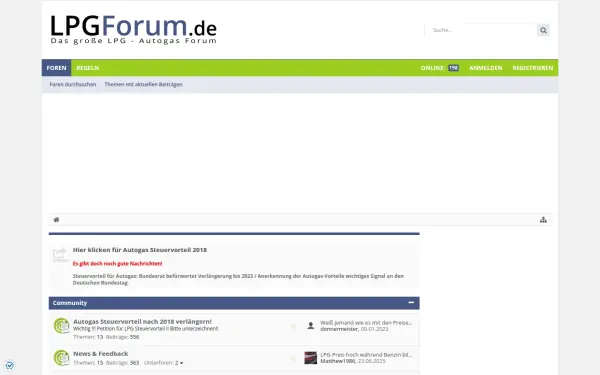
Task: Open donnerrwister user profile
Action: click(x=339, y=329)
